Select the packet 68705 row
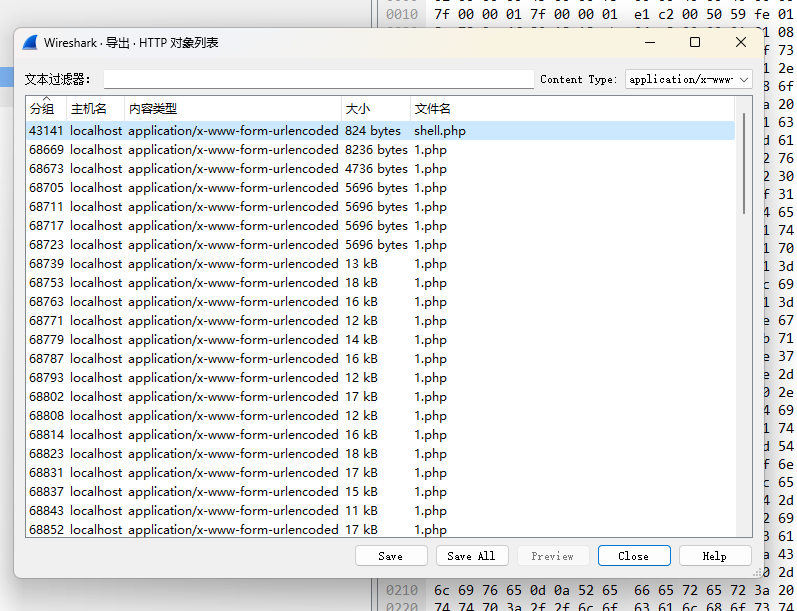Image resolution: width=797 pixels, height=611 pixels. point(380,188)
